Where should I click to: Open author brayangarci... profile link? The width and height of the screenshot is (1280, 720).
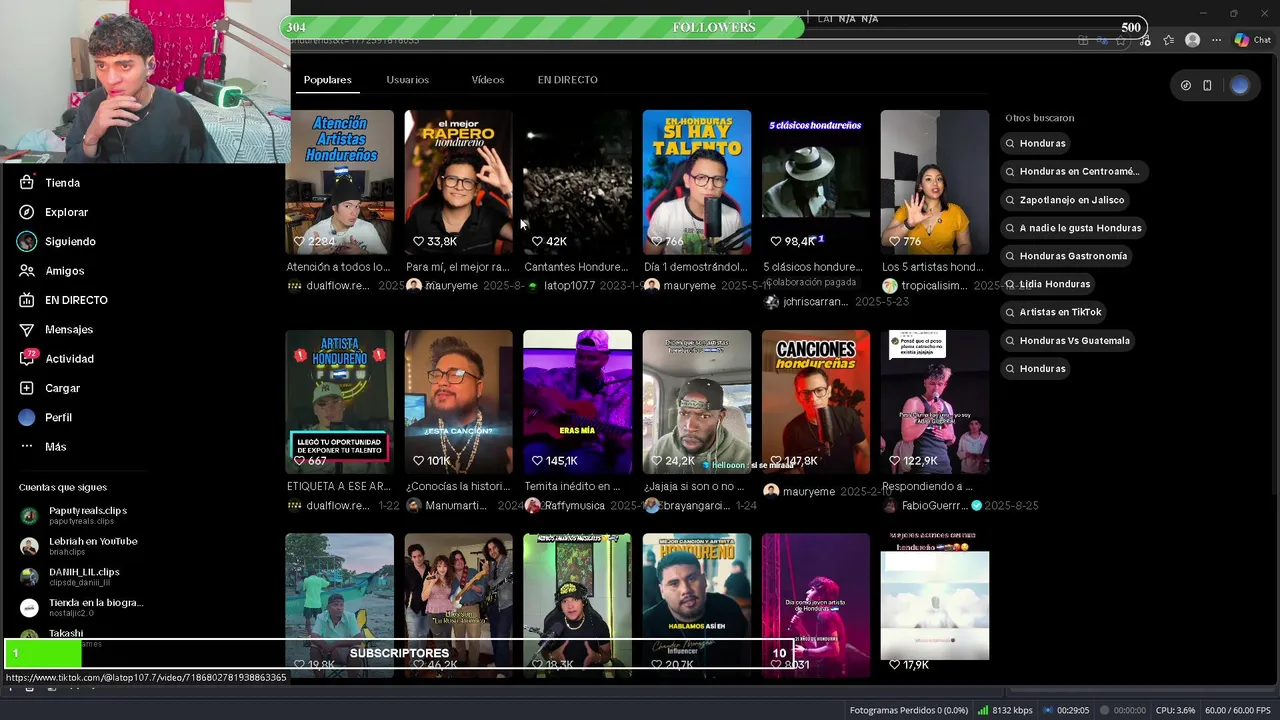(696, 506)
